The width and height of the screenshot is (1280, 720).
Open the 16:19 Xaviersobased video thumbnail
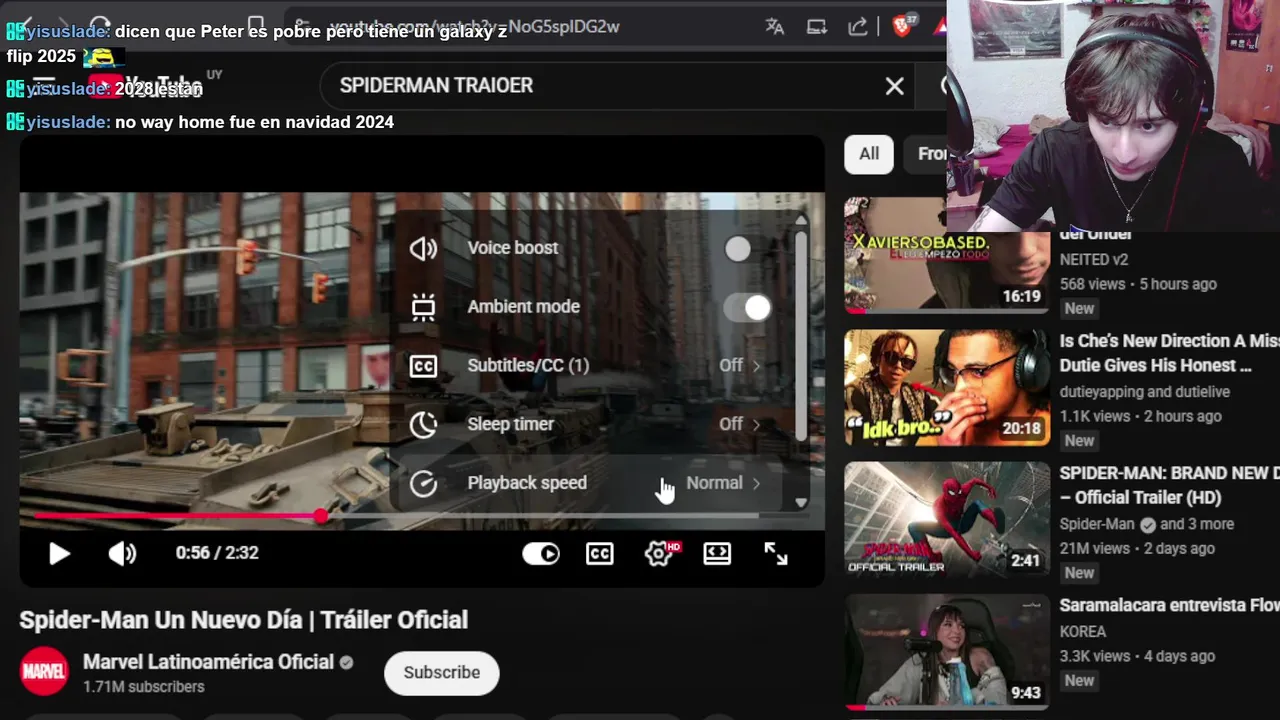pos(947,255)
